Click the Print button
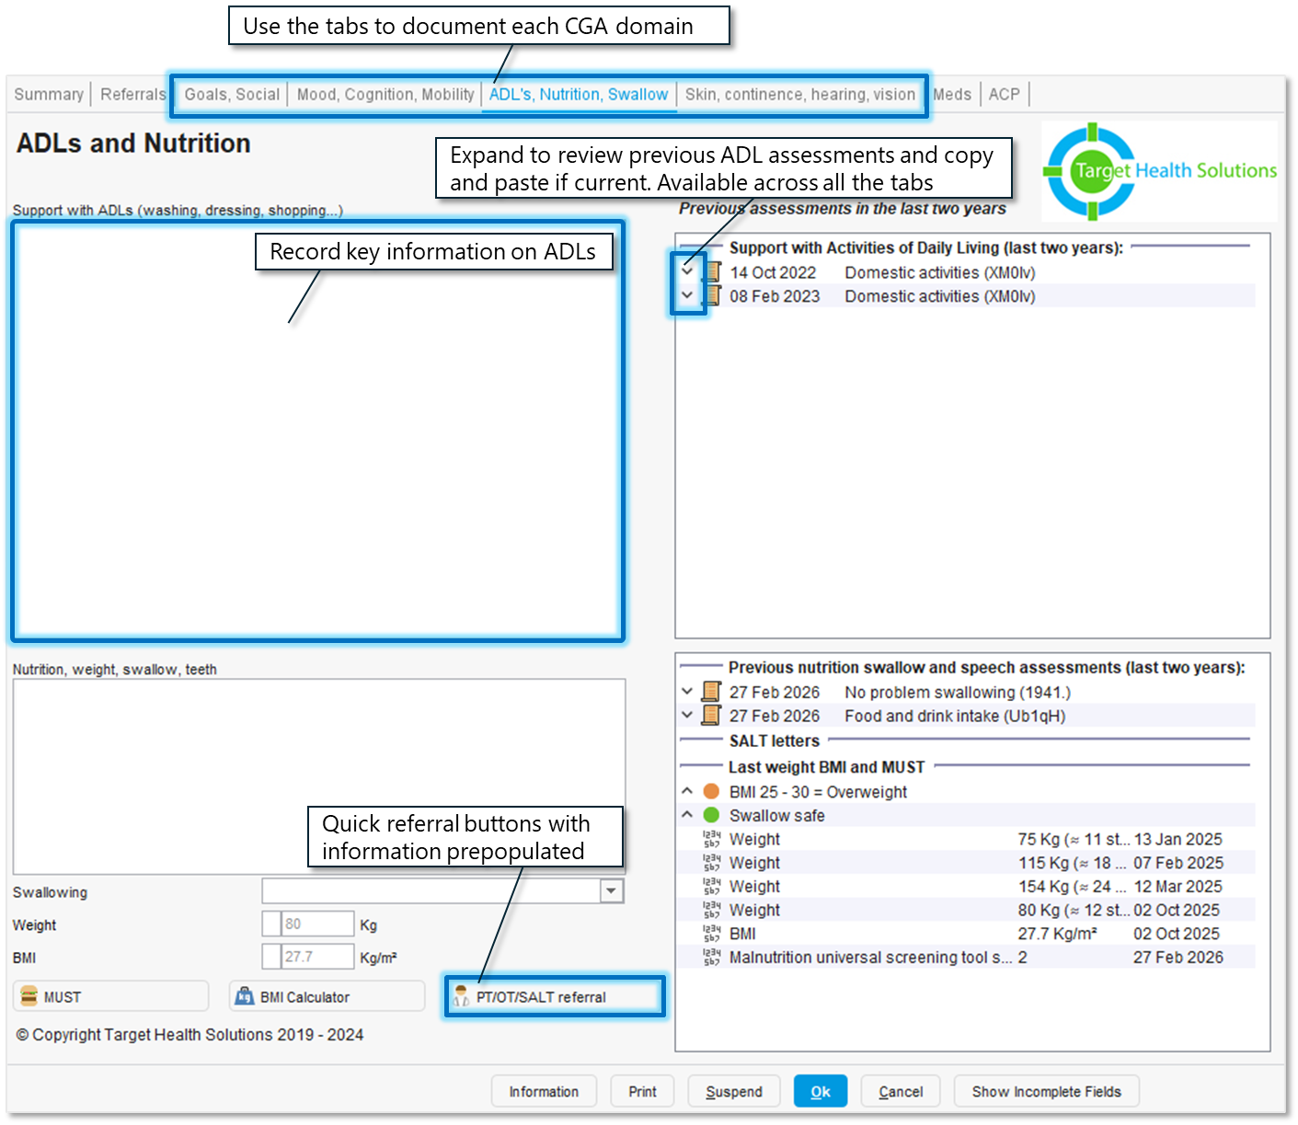The width and height of the screenshot is (1298, 1125). (642, 1091)
